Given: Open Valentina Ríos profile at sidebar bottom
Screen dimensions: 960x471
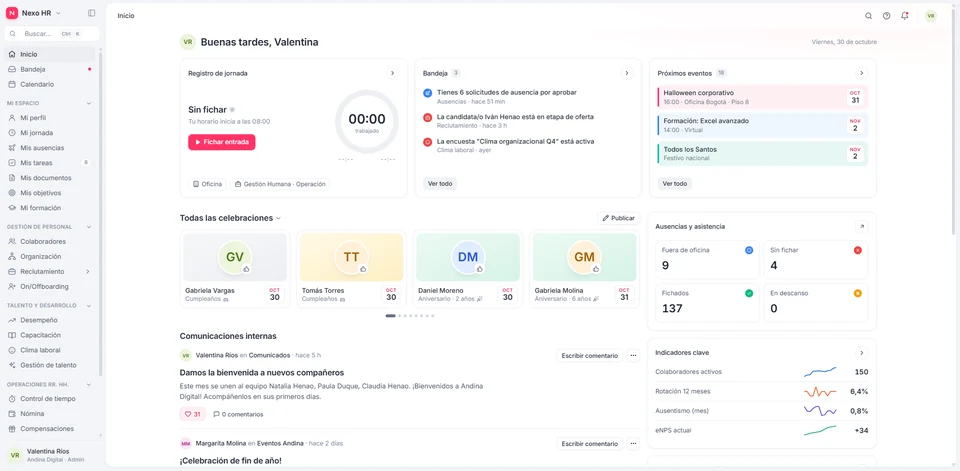Looking at the screenshot, I should click(50, 455).
